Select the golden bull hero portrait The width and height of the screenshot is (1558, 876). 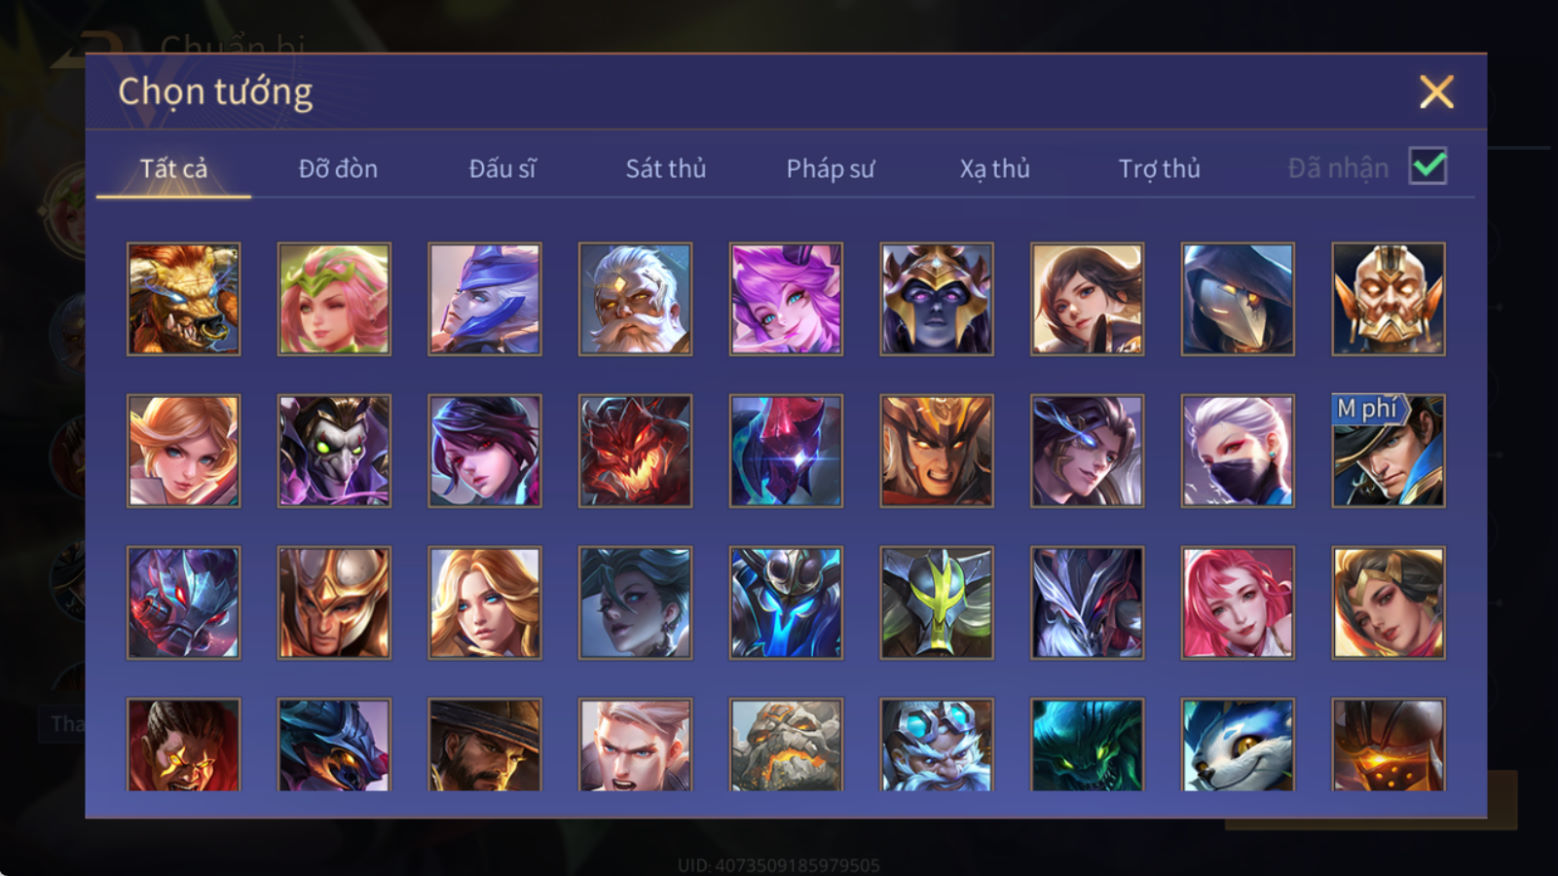183,299
